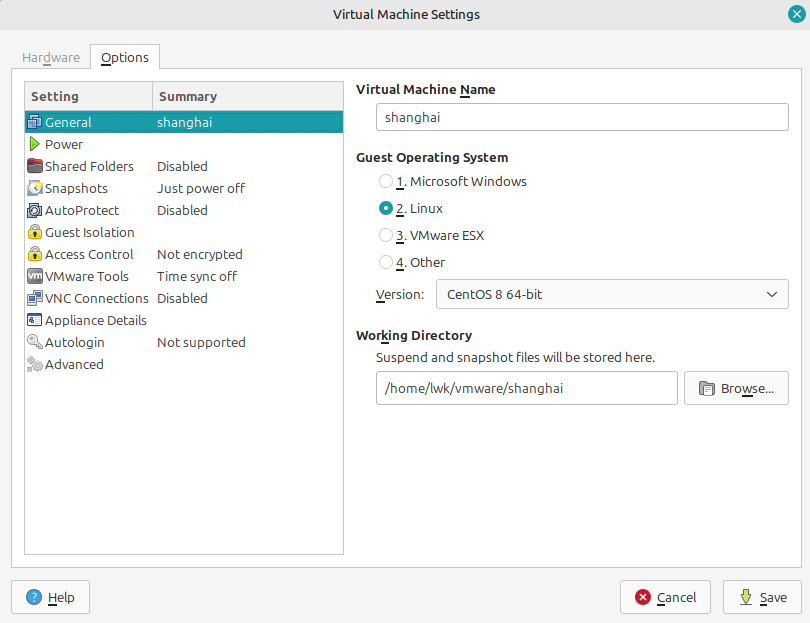Click the AutoProtect icon

click(x=35, y=210)
